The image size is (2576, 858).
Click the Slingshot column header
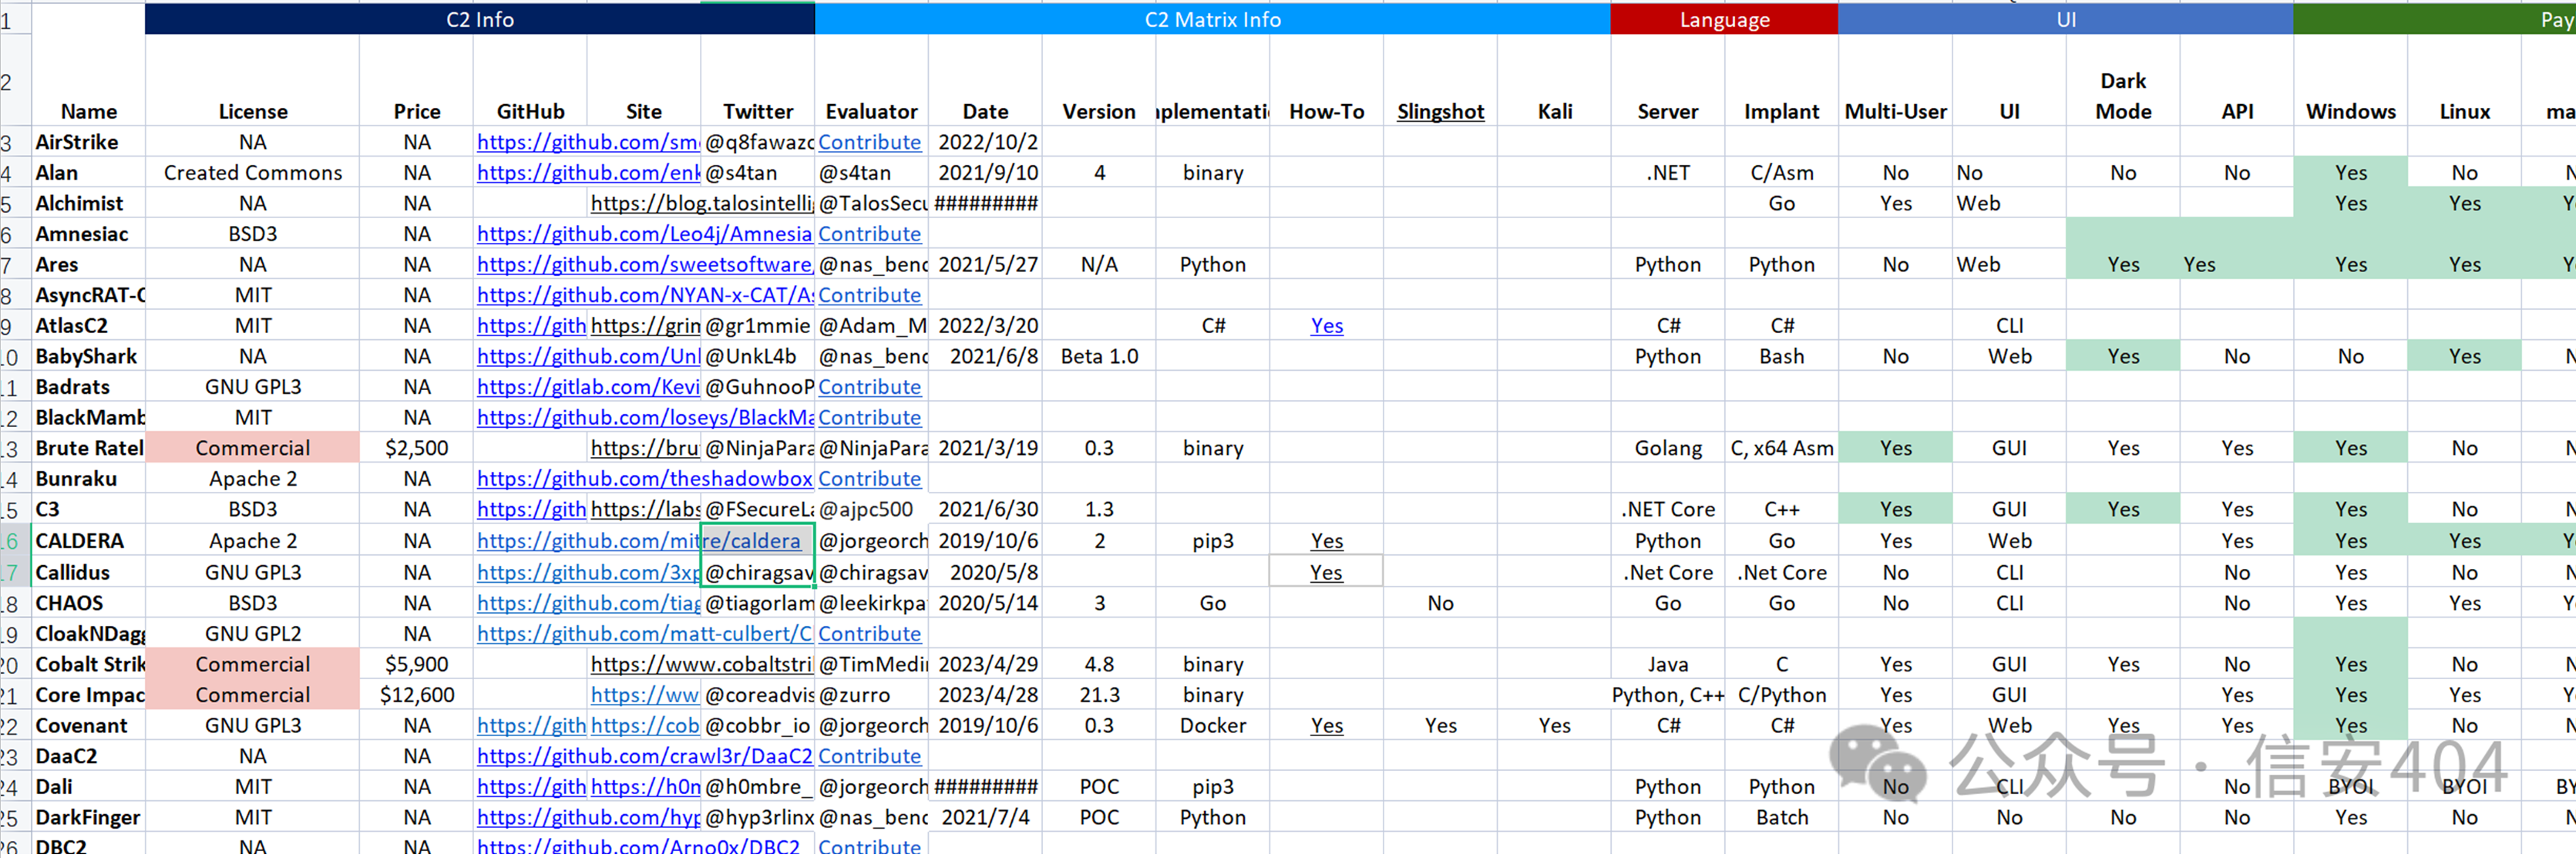click(x=1440, y=112)
